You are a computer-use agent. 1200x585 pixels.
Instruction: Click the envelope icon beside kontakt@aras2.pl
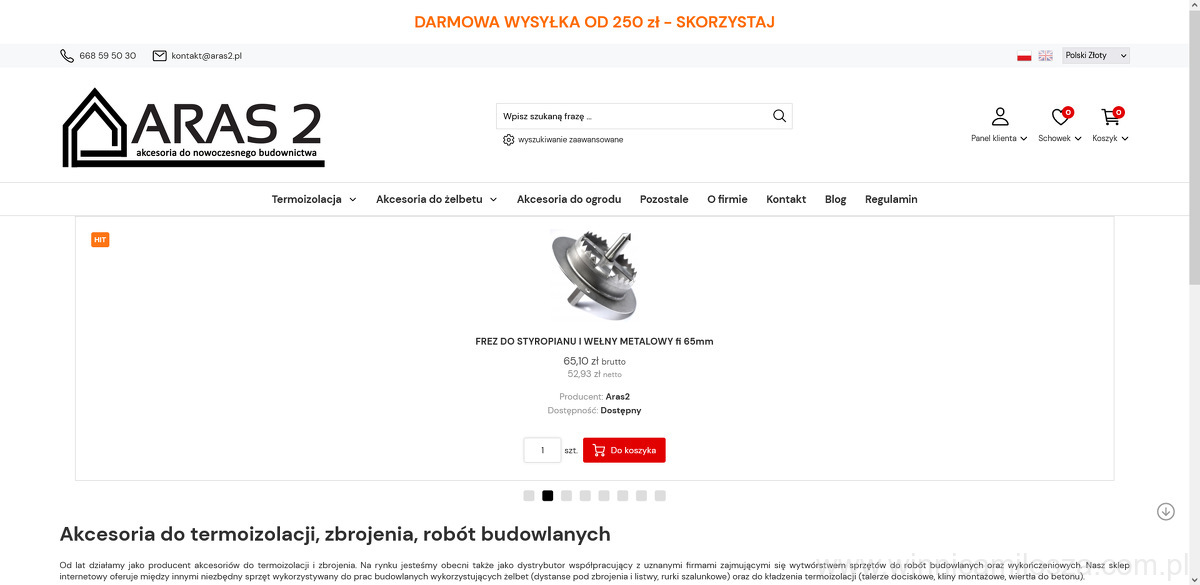point(159,56)
